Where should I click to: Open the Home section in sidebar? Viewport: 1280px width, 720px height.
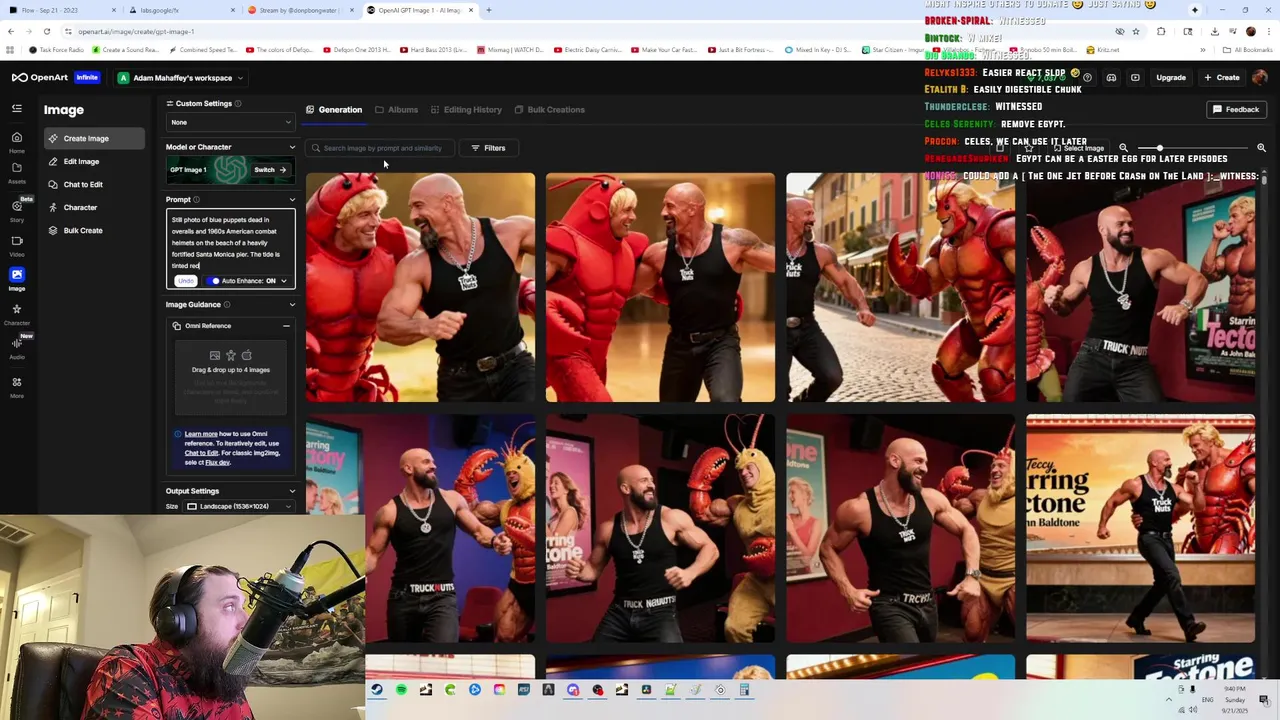[16, 142]
